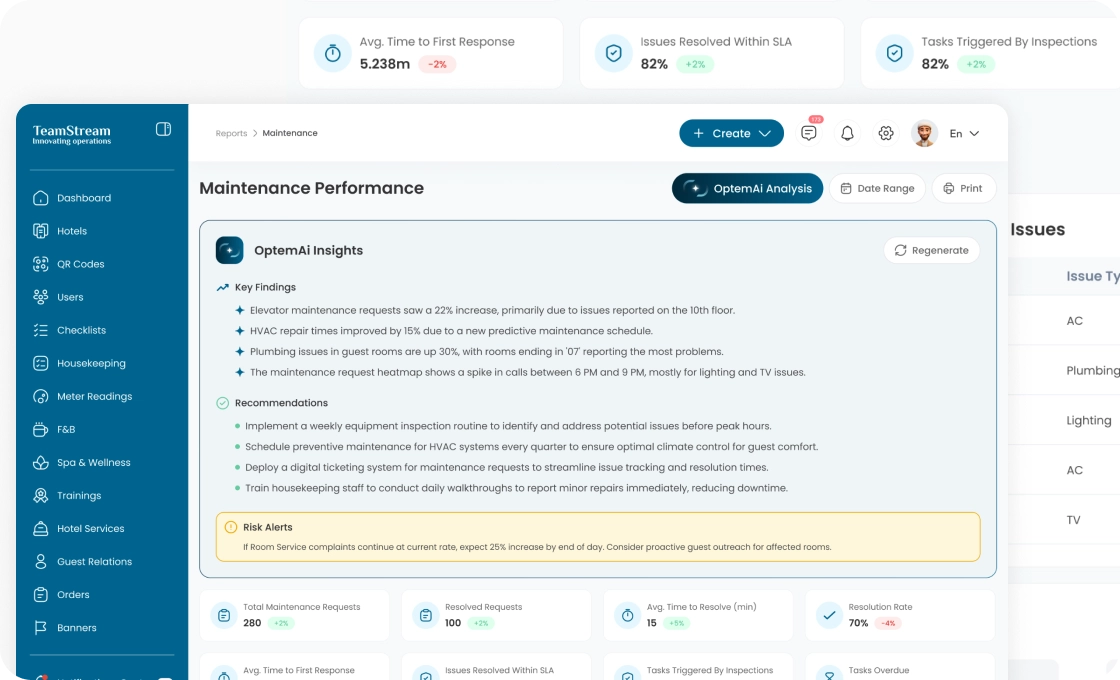The height and width of the screenshot is (680, 1120).
Task: Click the user profile avatar
Action: 924,133
